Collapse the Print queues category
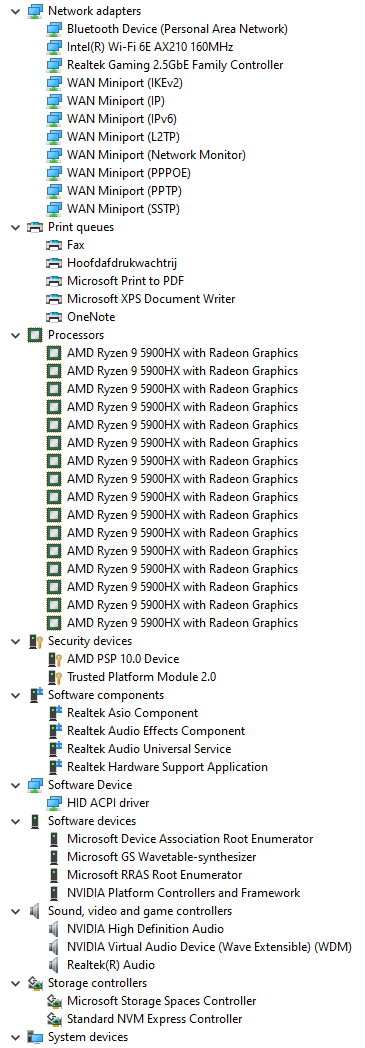 click(15, 227)
